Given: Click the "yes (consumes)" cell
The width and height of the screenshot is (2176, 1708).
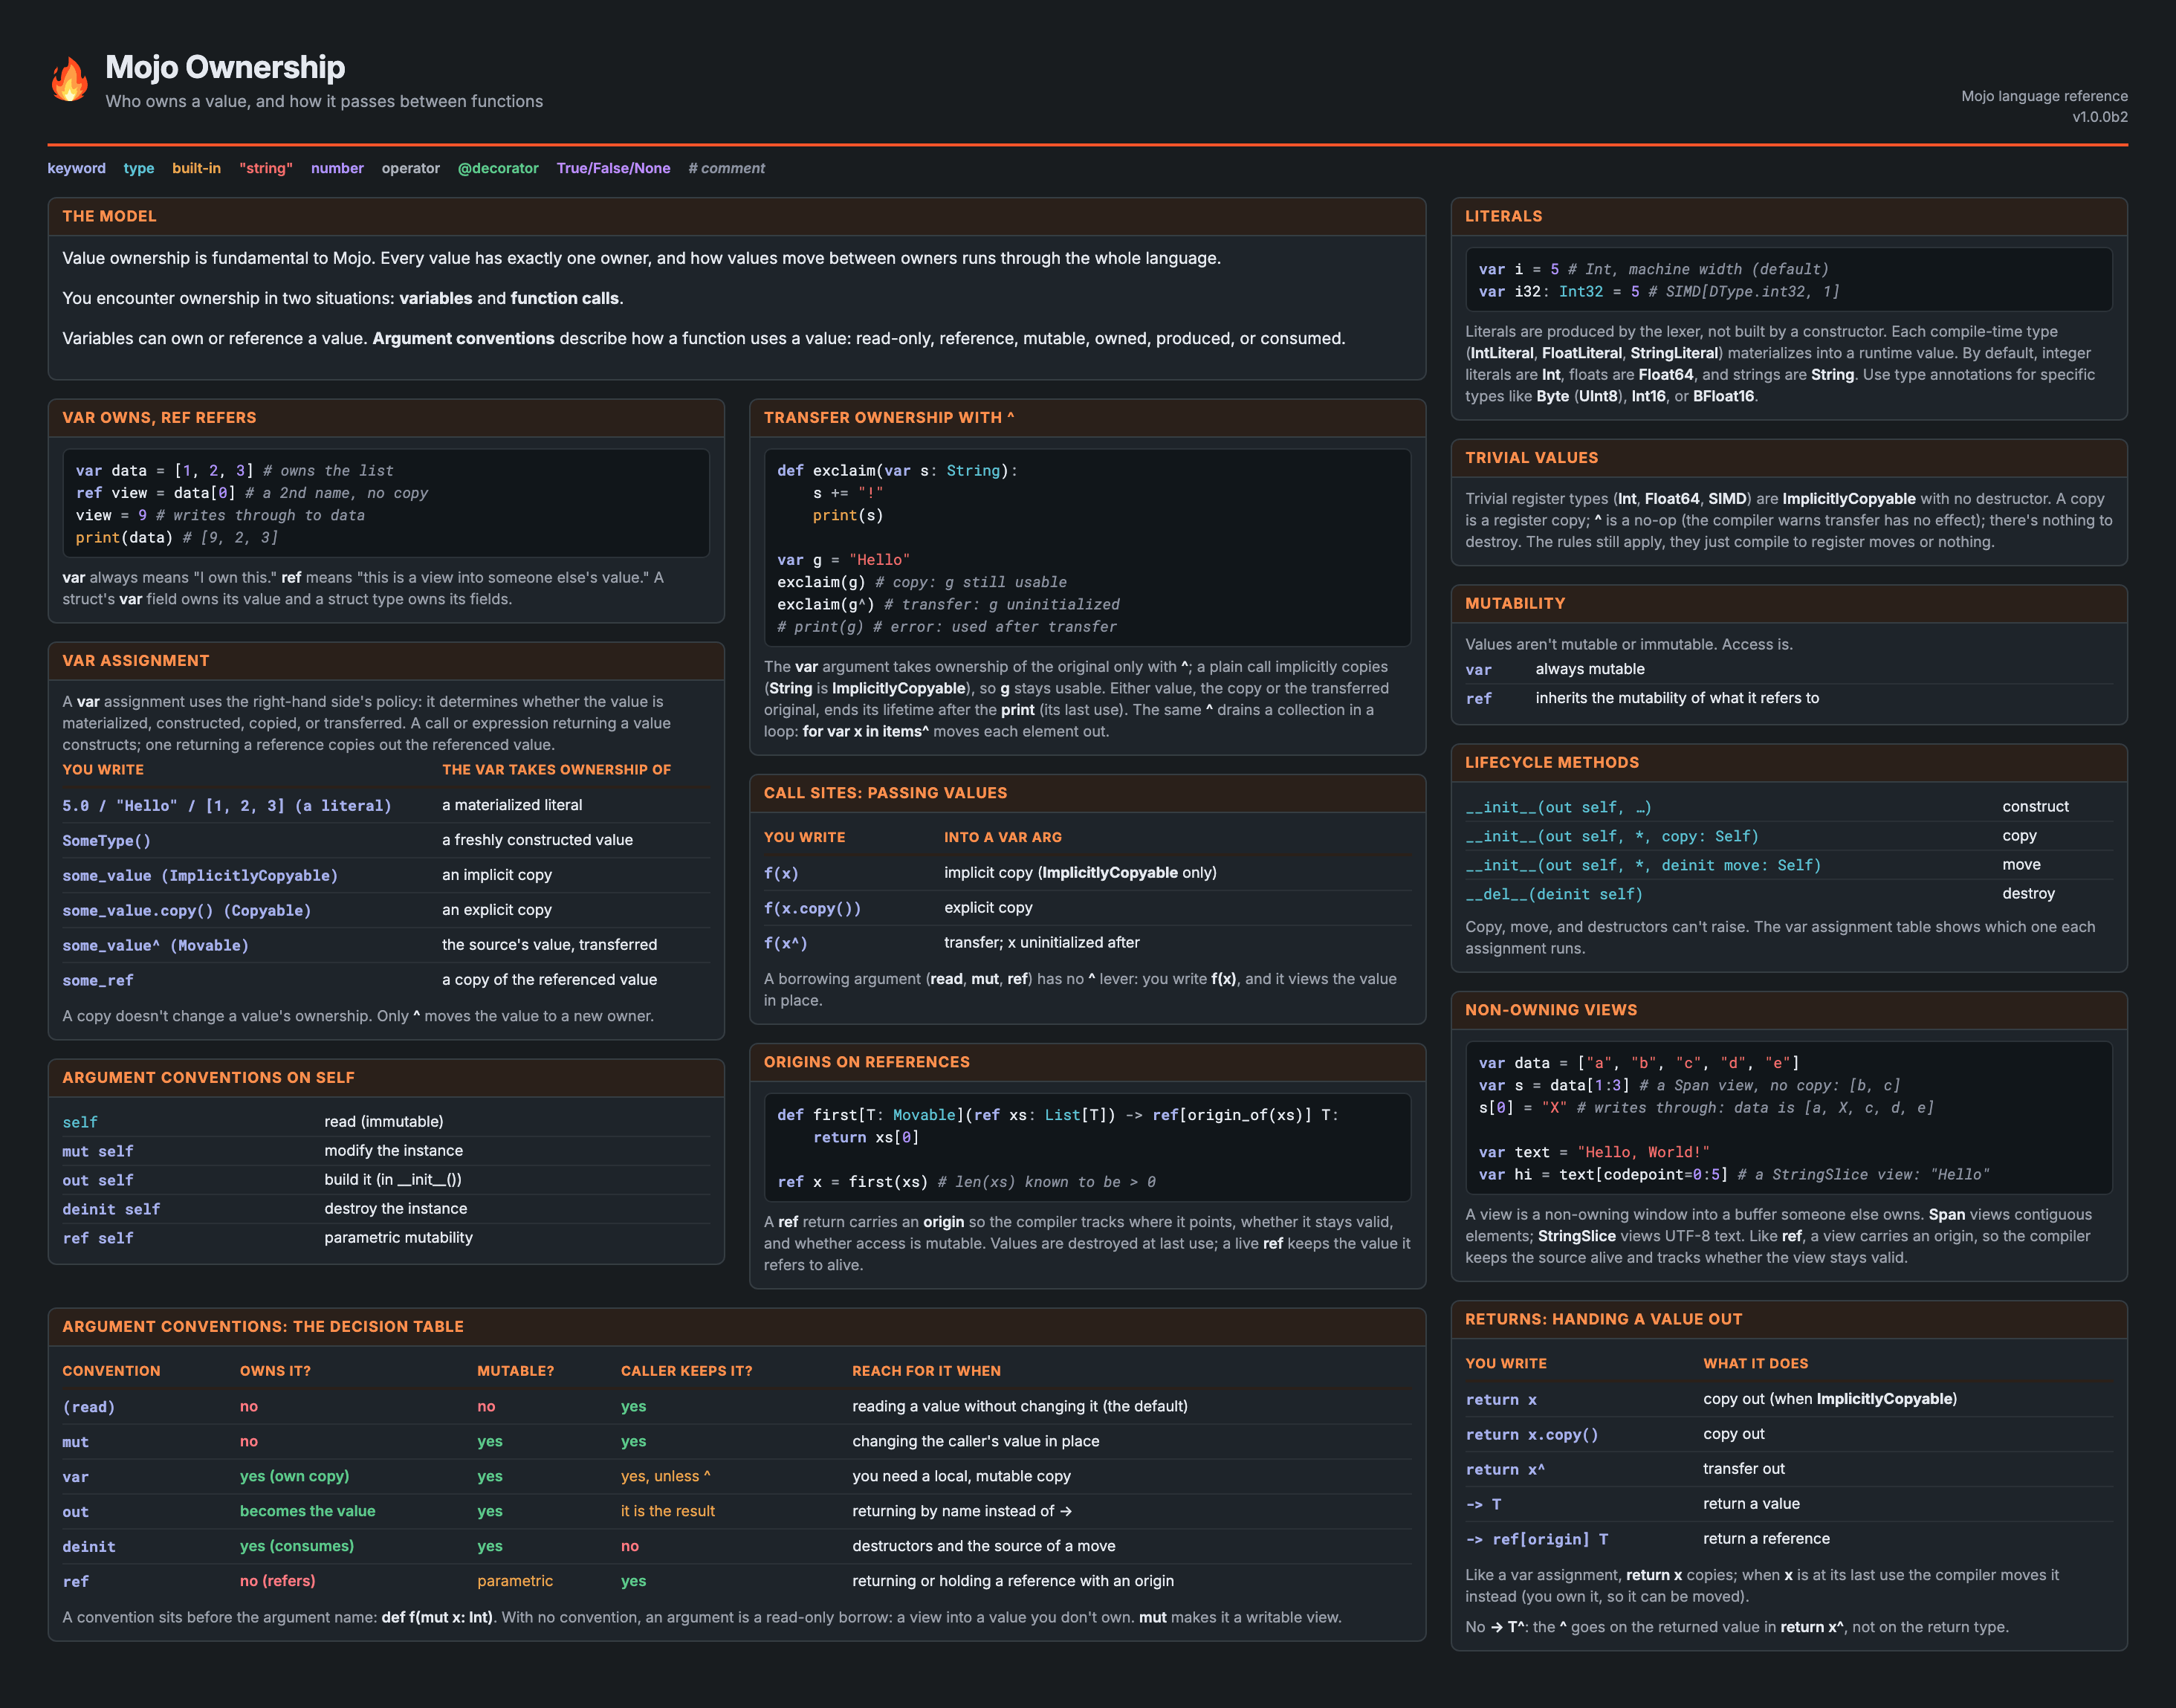Looking at the screenshot, I should coord(296,1546).
